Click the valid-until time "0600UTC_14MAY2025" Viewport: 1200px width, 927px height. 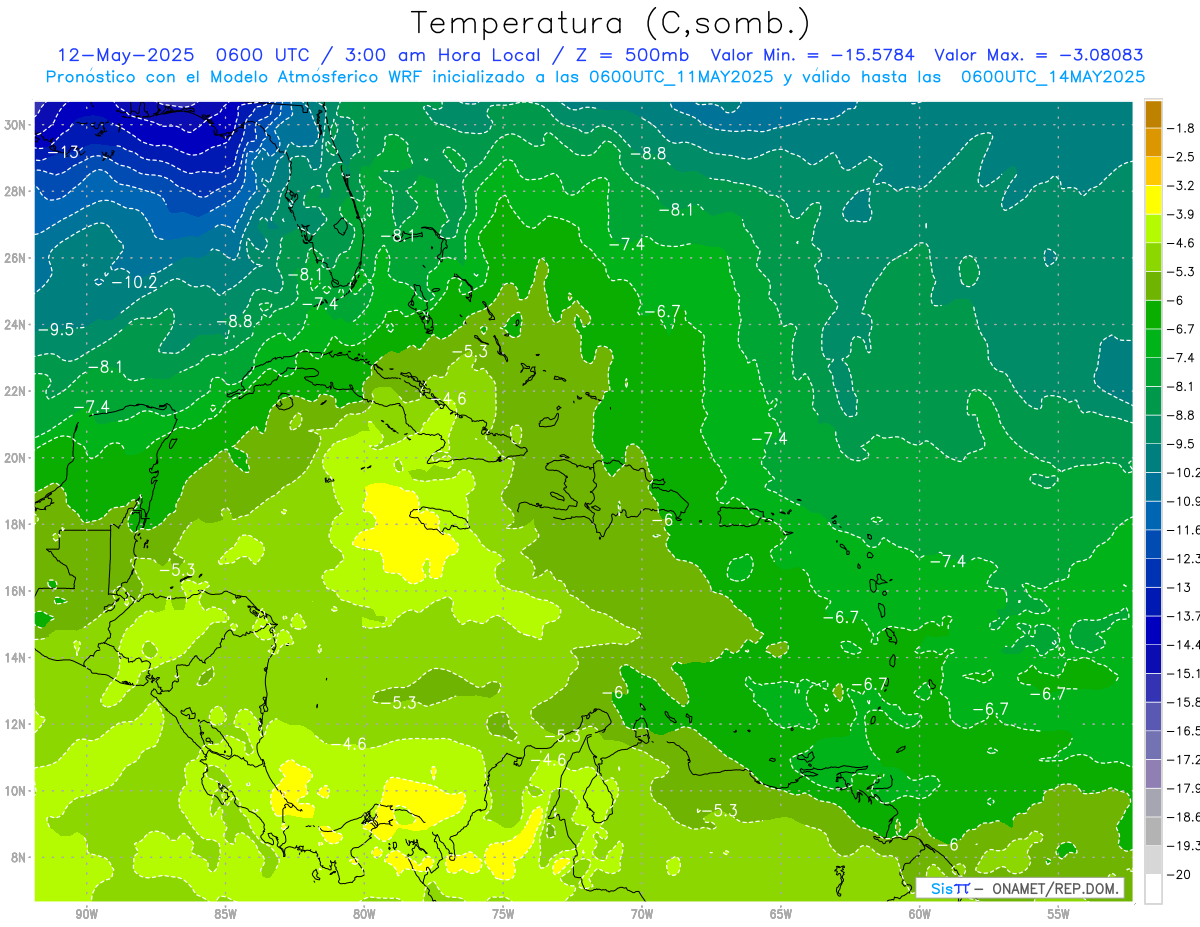pos(1052,77)
